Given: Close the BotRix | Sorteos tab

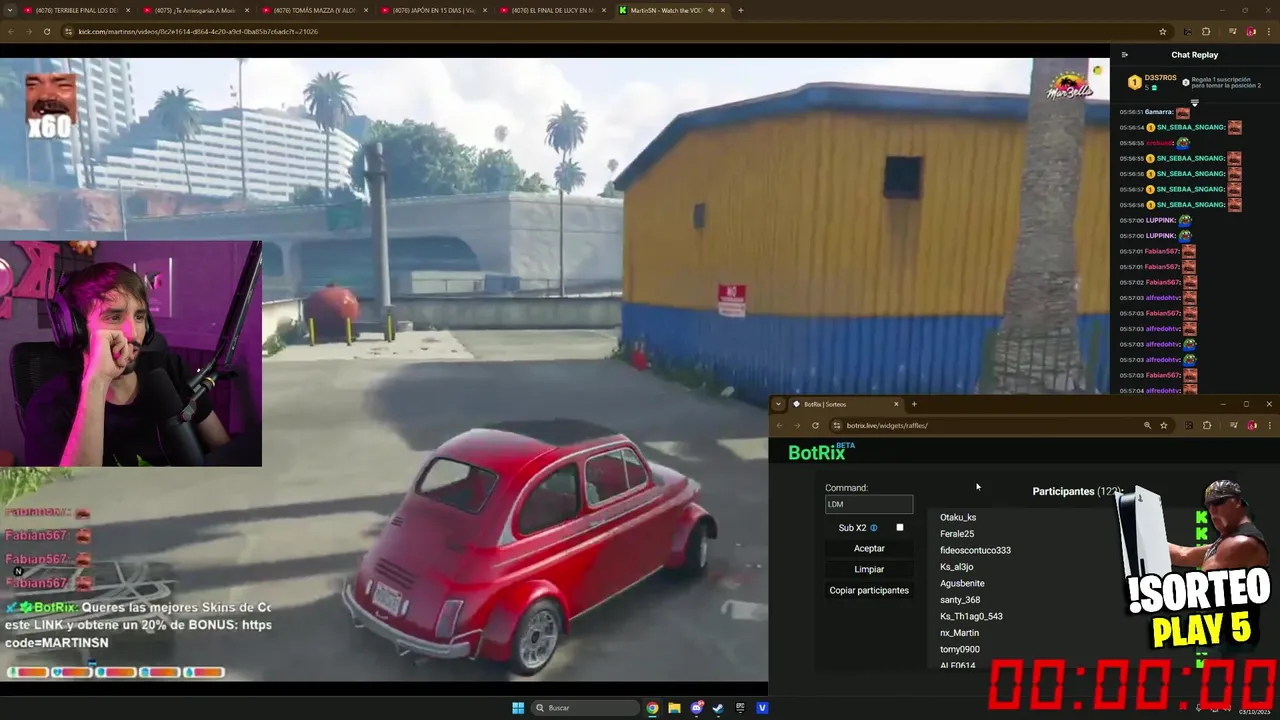Looking at the screenshot, I should (x=896, y=404).
